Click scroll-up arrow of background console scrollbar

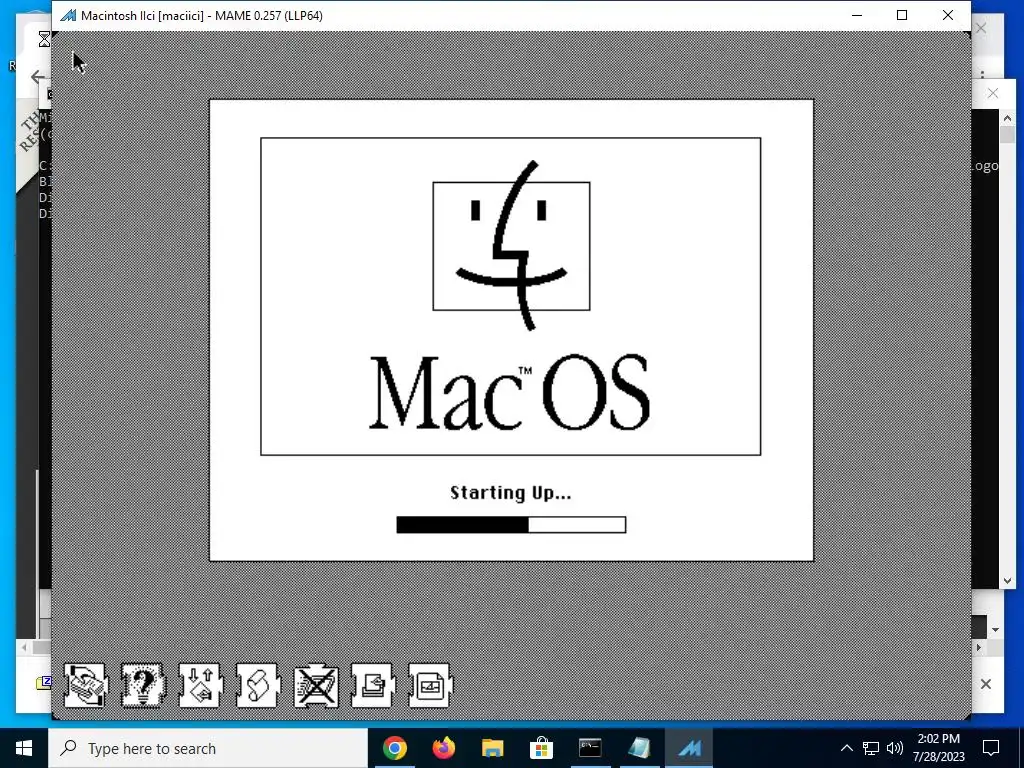pyautogui.click(x=1007, y=118)
